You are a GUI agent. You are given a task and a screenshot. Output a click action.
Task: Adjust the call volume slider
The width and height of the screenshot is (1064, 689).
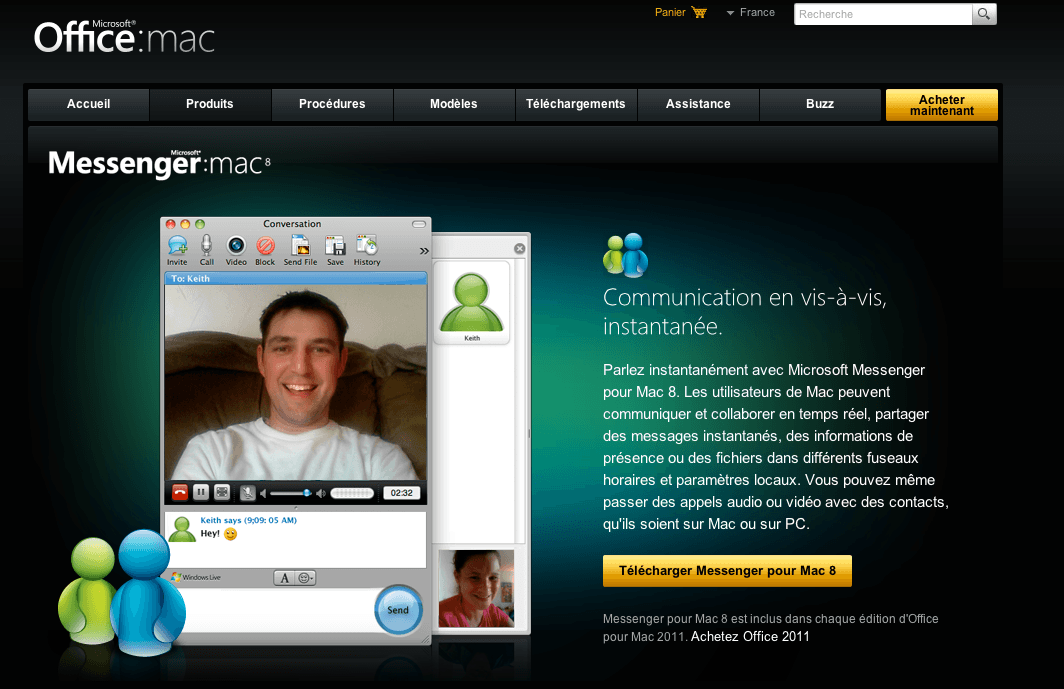[x=290, y=494]
